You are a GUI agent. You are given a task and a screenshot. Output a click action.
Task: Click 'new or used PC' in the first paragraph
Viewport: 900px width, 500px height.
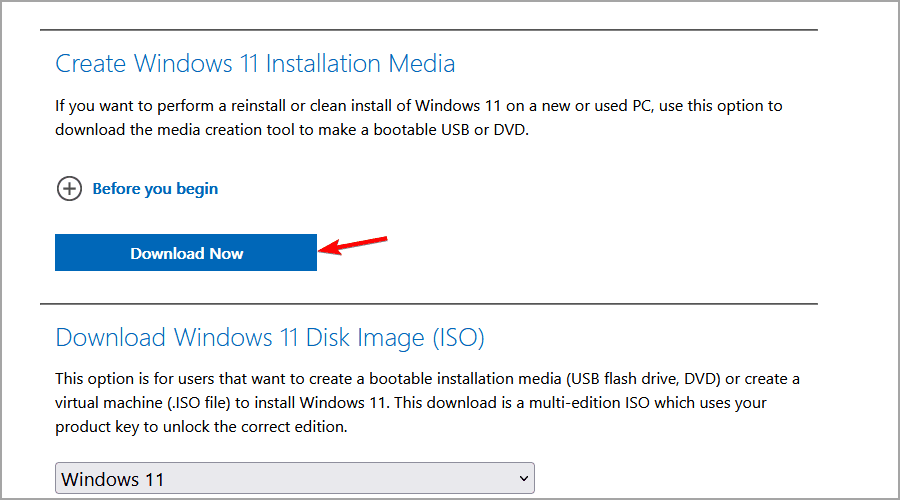click(573, 104)
